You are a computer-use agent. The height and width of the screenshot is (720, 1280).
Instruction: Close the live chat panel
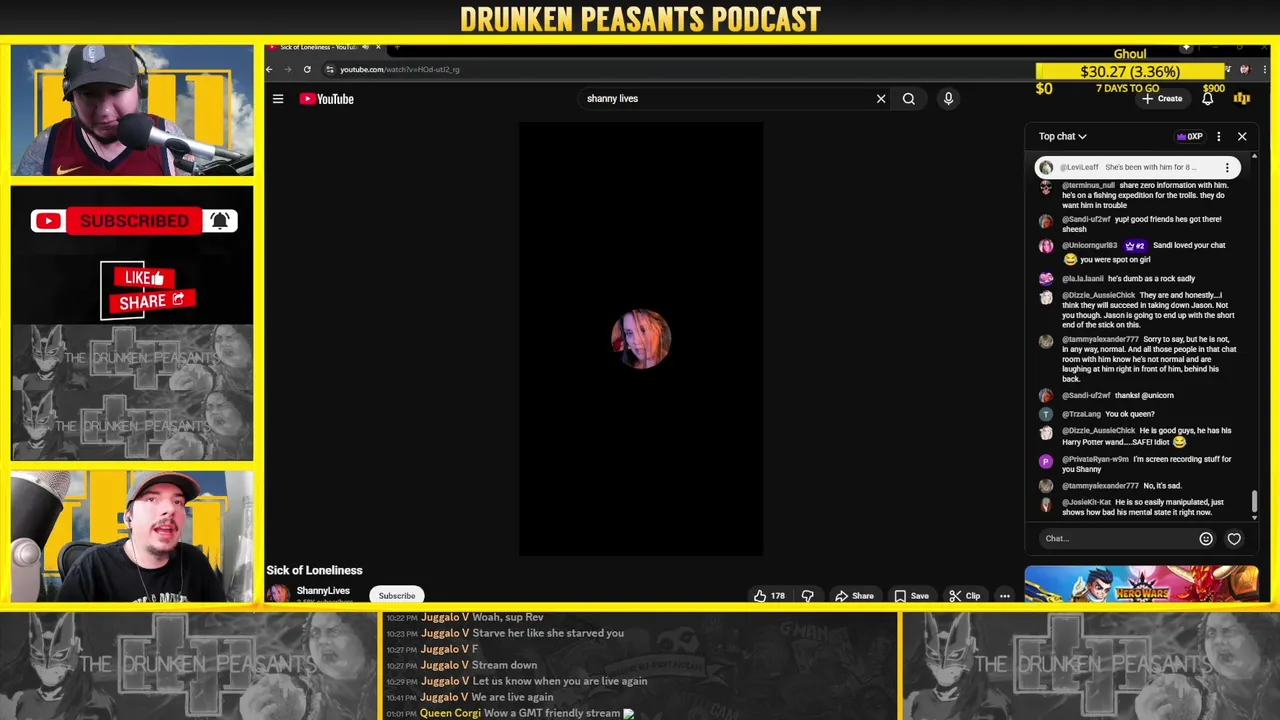[1242, 136]
